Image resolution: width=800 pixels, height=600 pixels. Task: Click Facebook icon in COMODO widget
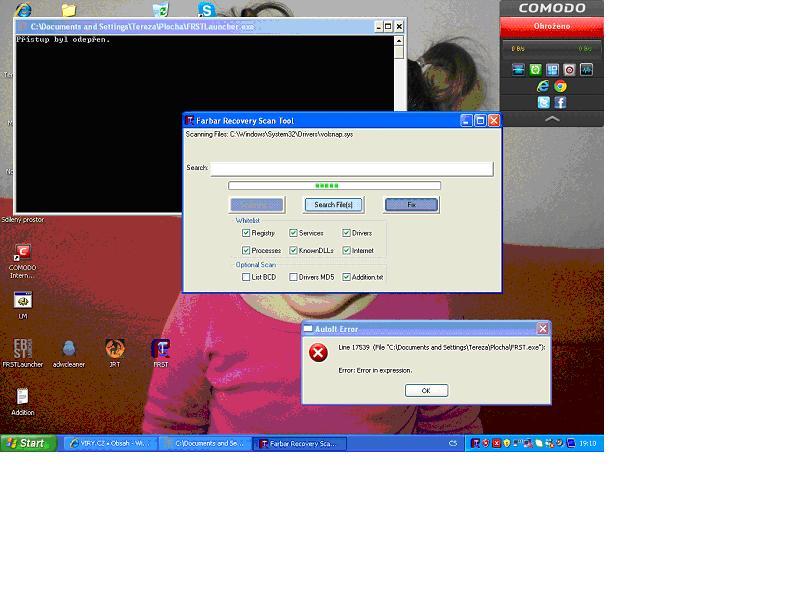pyautogui.click(x=560, y=103)
